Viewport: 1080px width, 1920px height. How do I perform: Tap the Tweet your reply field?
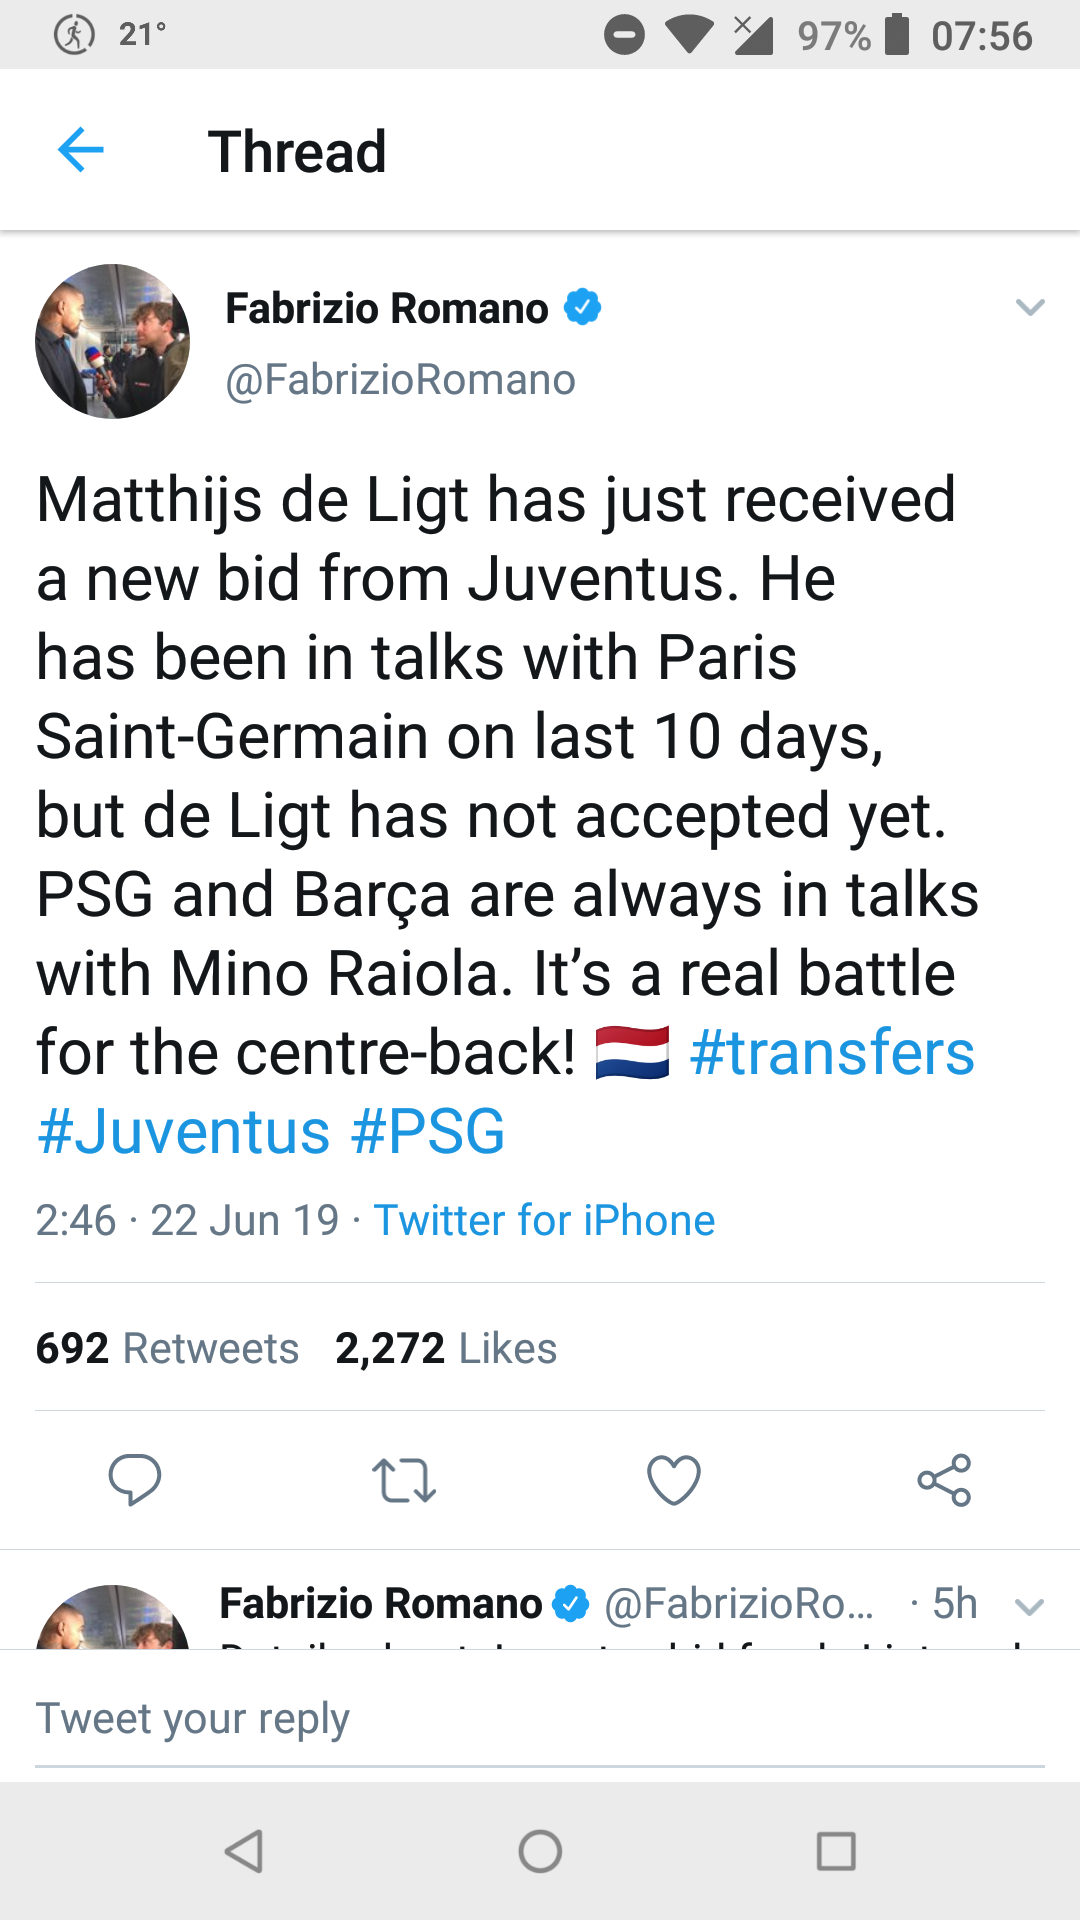pyautogui.click(x=540, y=1719)
